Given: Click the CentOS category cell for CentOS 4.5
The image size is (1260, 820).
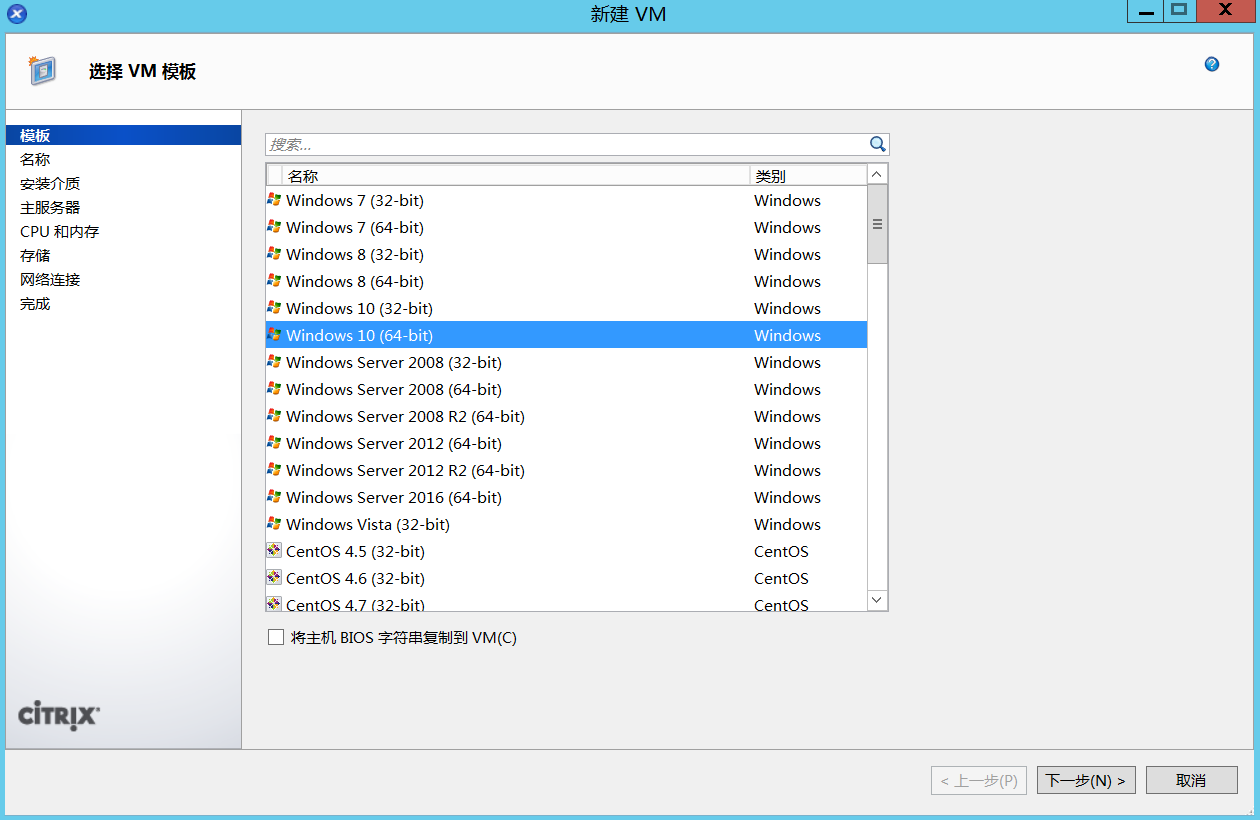Looking at the screenshot, I should click(781, 551).
